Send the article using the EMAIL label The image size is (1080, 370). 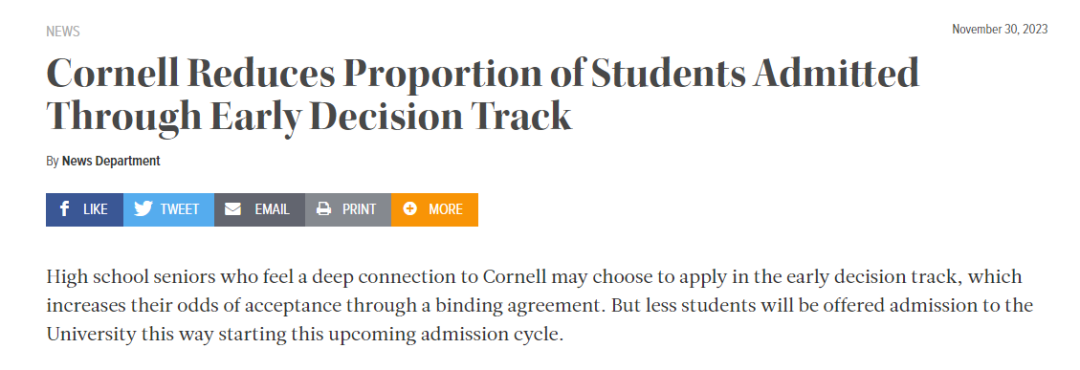coord(272,209)
